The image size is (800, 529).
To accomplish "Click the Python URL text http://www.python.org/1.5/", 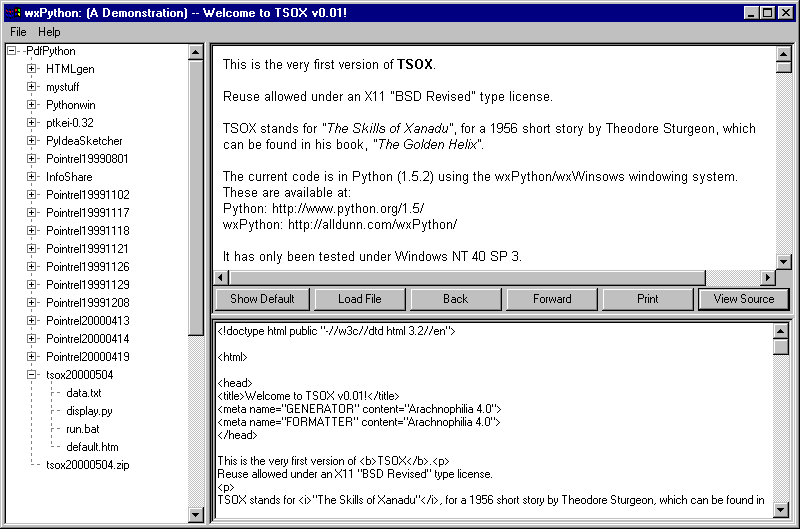I will coord(348,208).
